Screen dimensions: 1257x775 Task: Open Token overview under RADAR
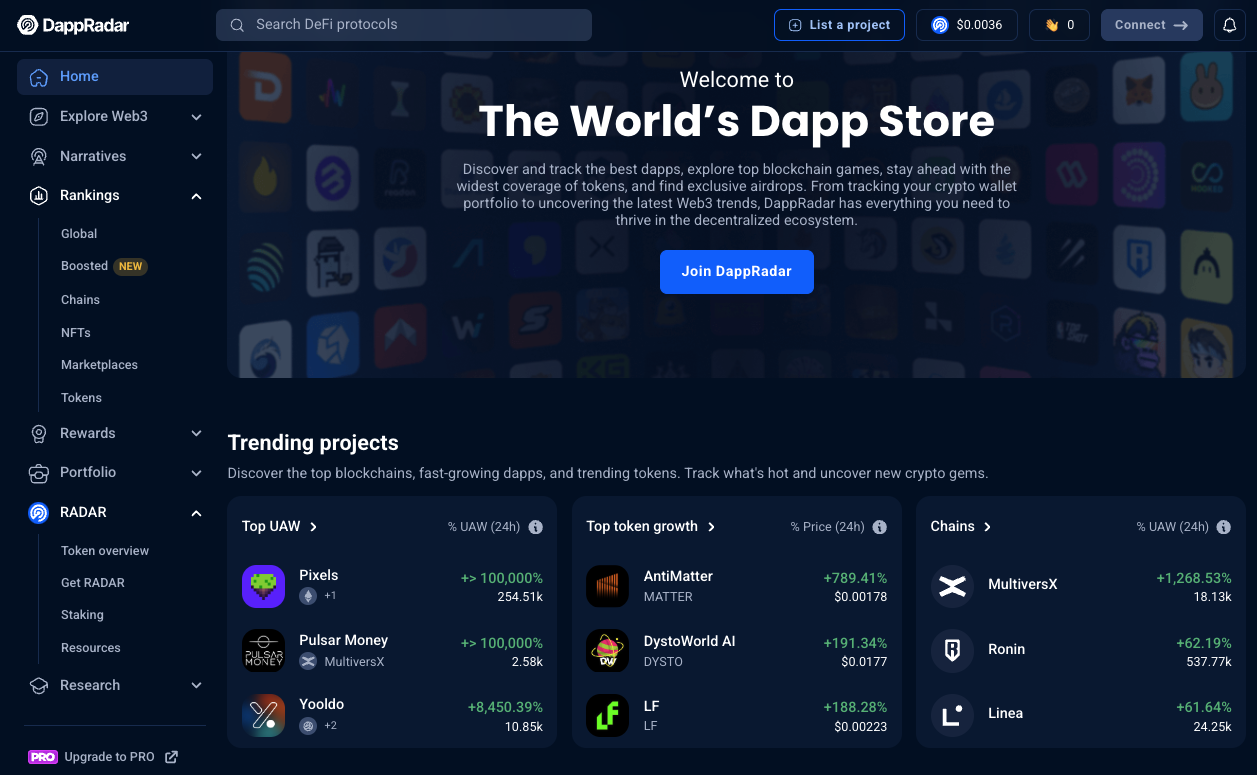(105, 551)
